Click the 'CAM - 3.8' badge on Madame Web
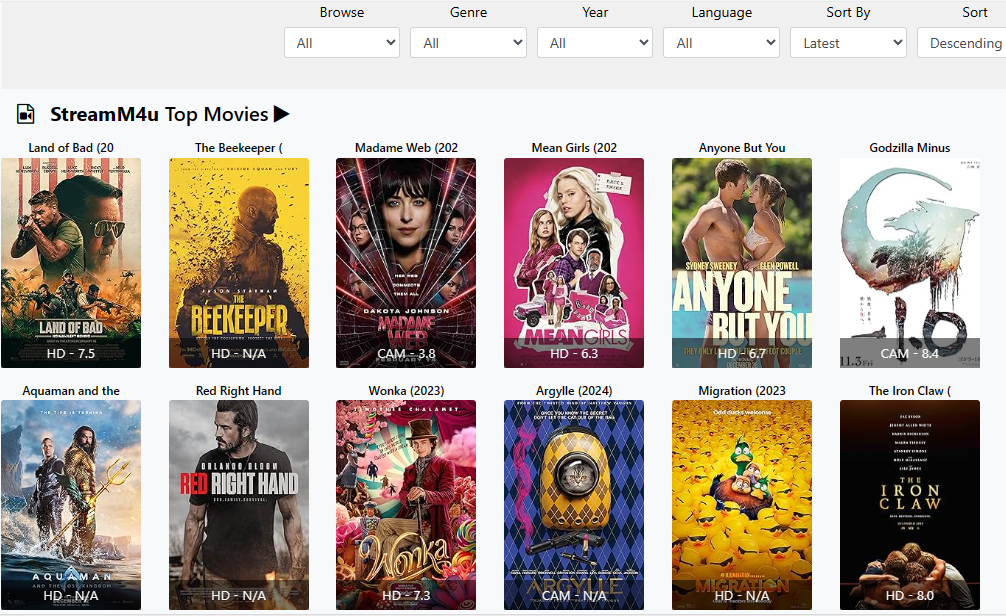This screenshot has height=616, width=1006. point(406,354)
